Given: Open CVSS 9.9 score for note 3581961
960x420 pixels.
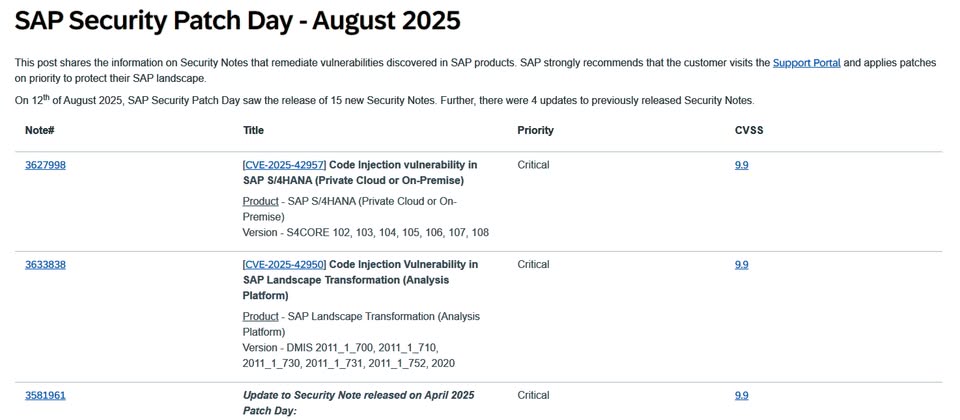Looking at the screenshot, I should tap(741, 395).
